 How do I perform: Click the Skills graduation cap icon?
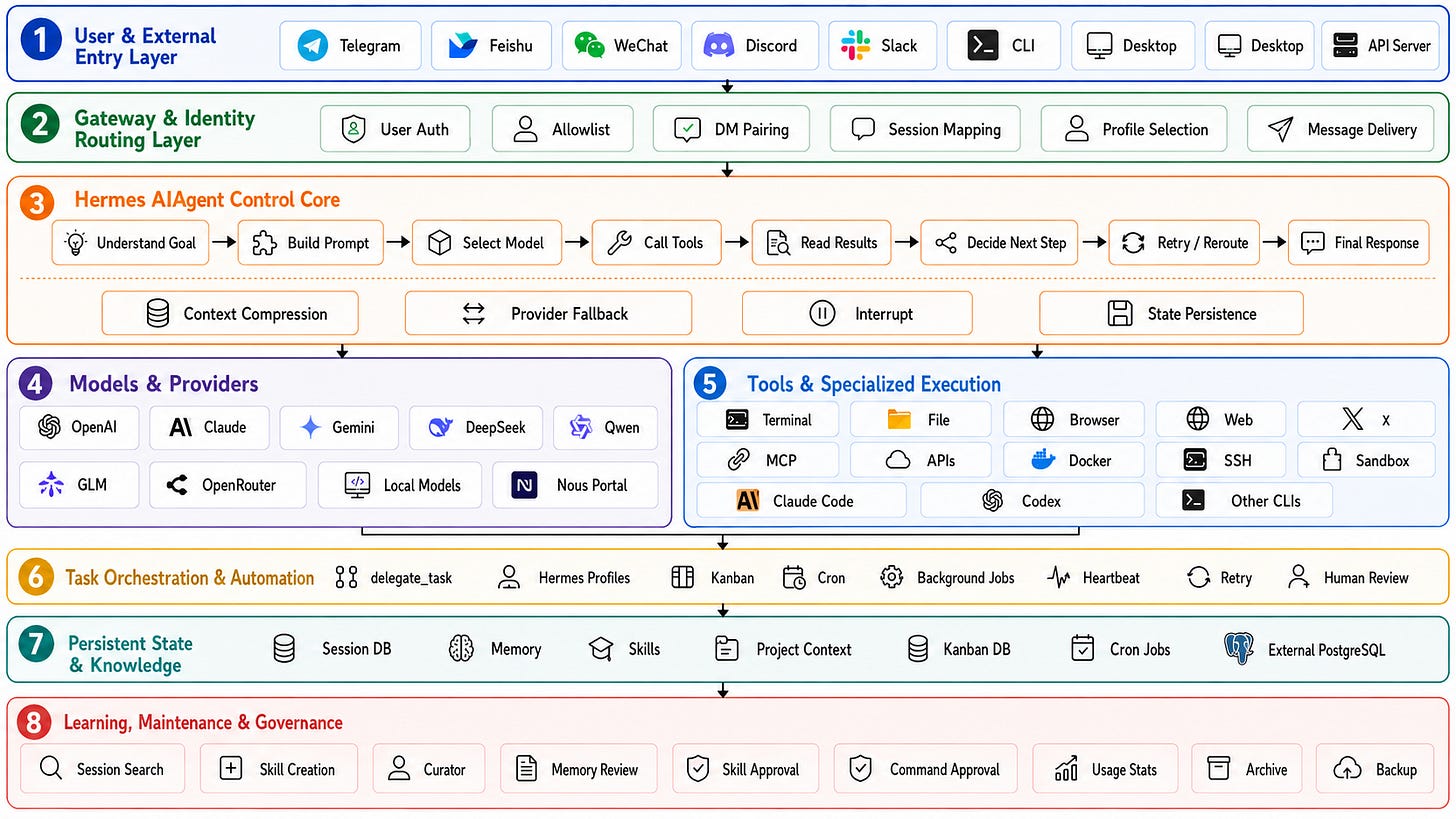point(601,649)
